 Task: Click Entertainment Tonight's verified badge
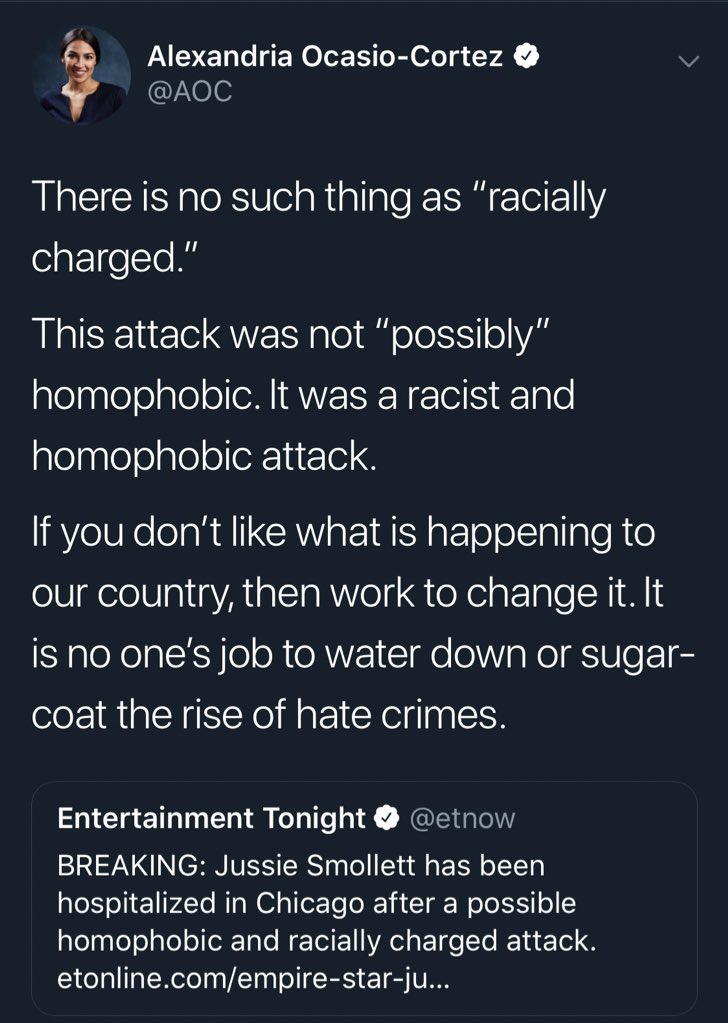pyautogui.click(x=386, y=819)
